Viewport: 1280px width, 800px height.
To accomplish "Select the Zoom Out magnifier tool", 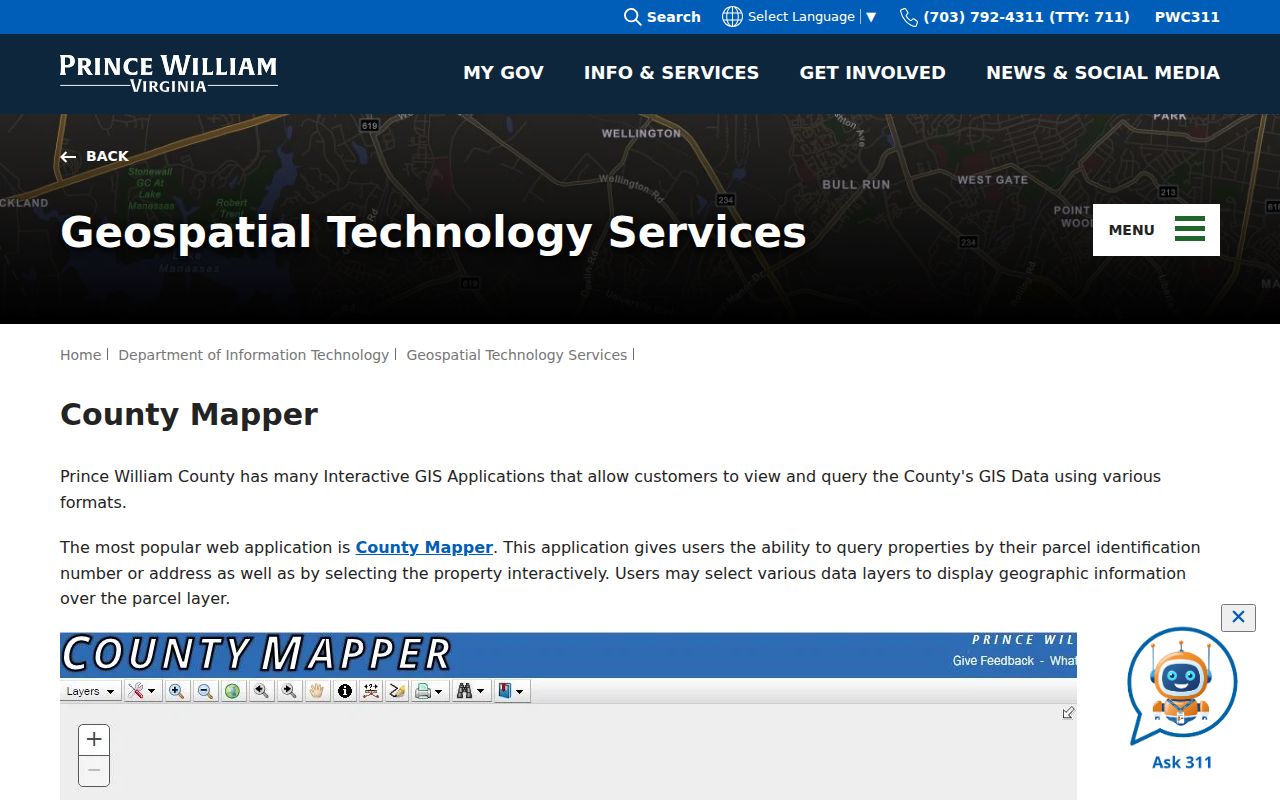I will click(x=205, y=691).
